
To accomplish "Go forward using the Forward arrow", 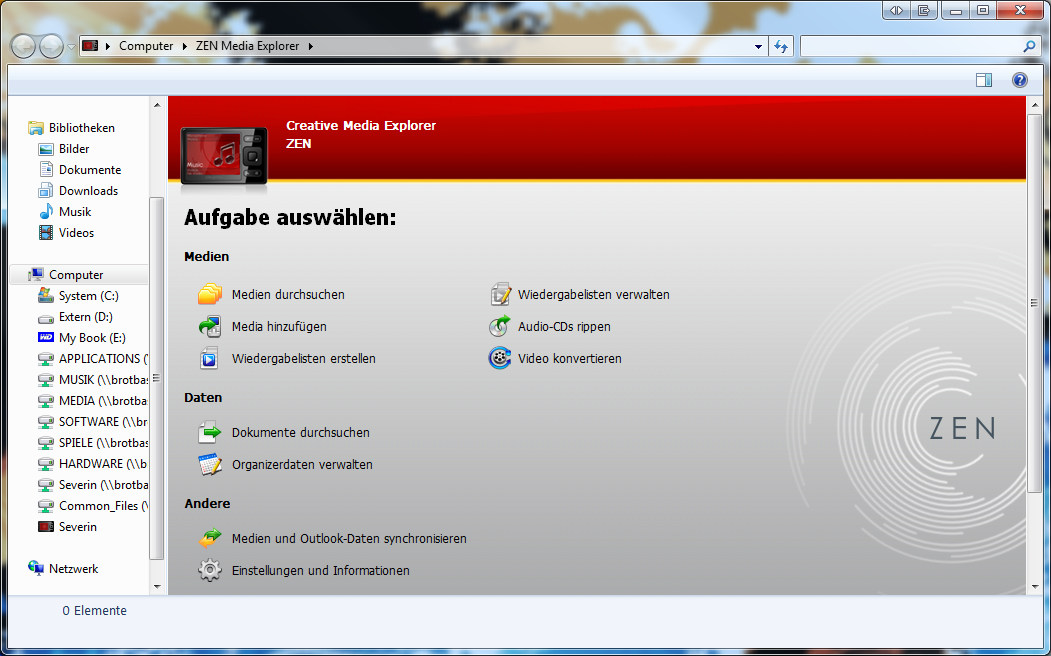I will point(52,46).
